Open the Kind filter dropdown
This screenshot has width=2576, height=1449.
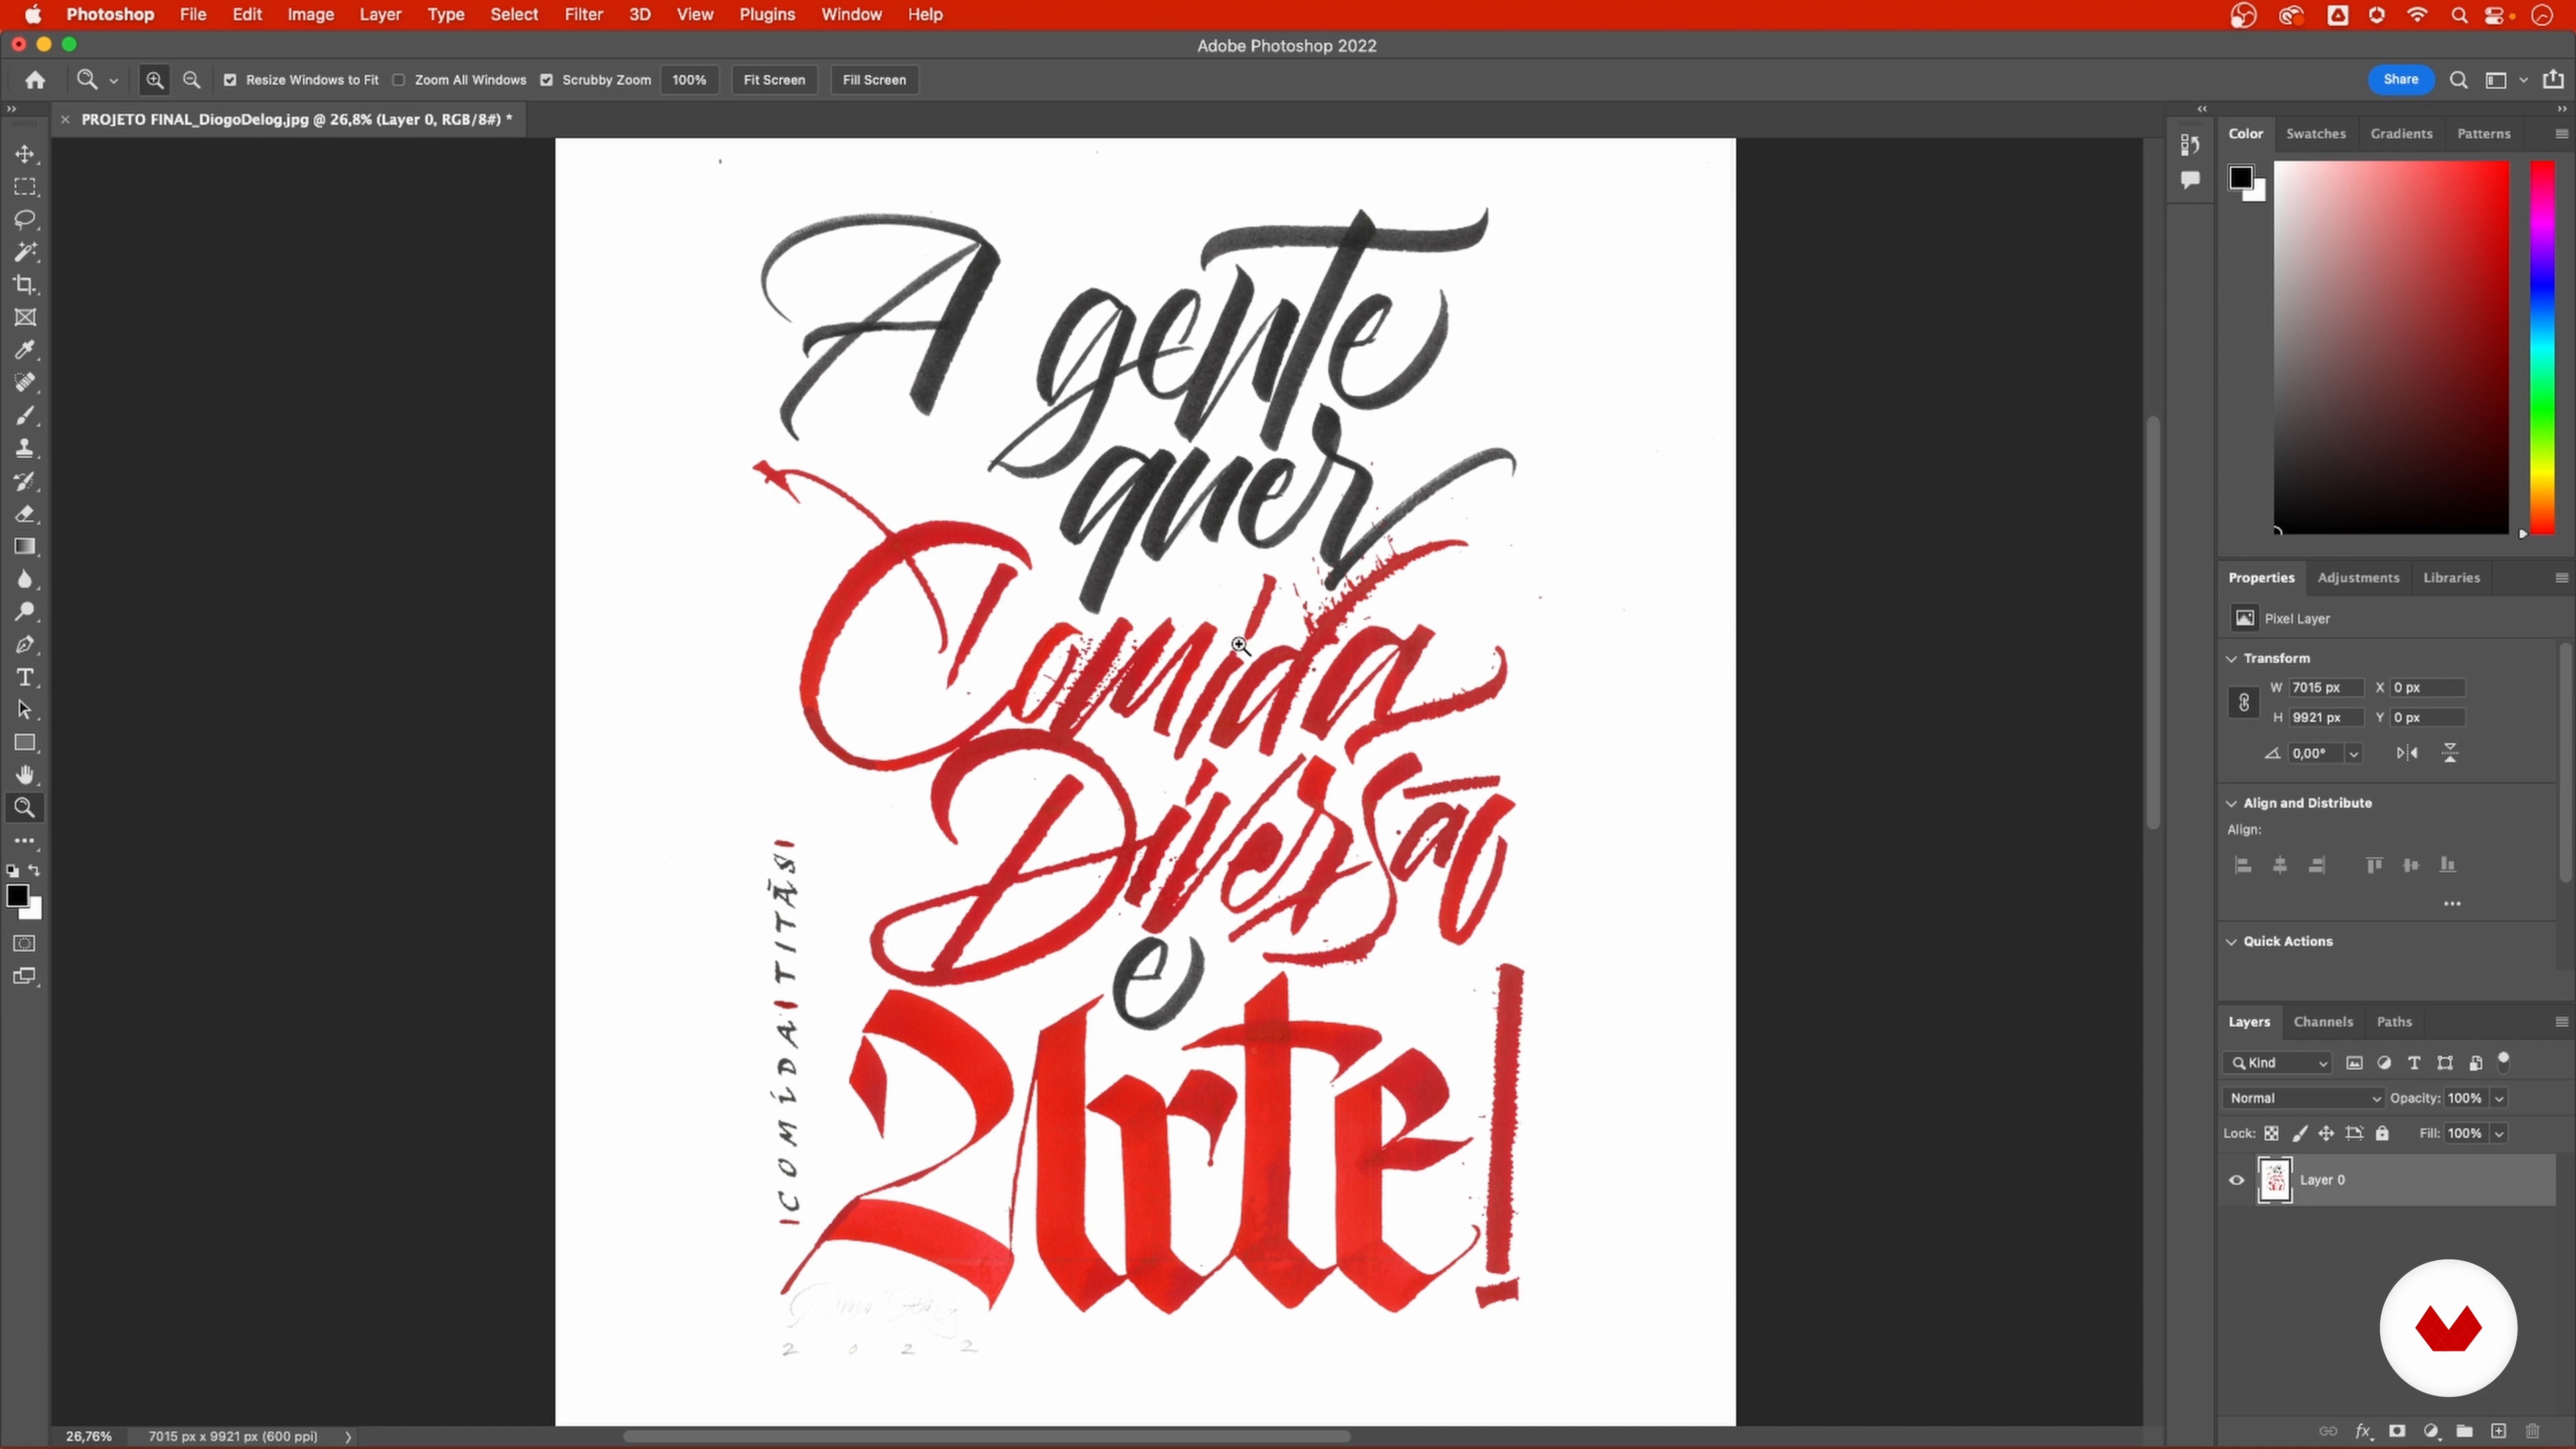[x=2279, y=1063]
